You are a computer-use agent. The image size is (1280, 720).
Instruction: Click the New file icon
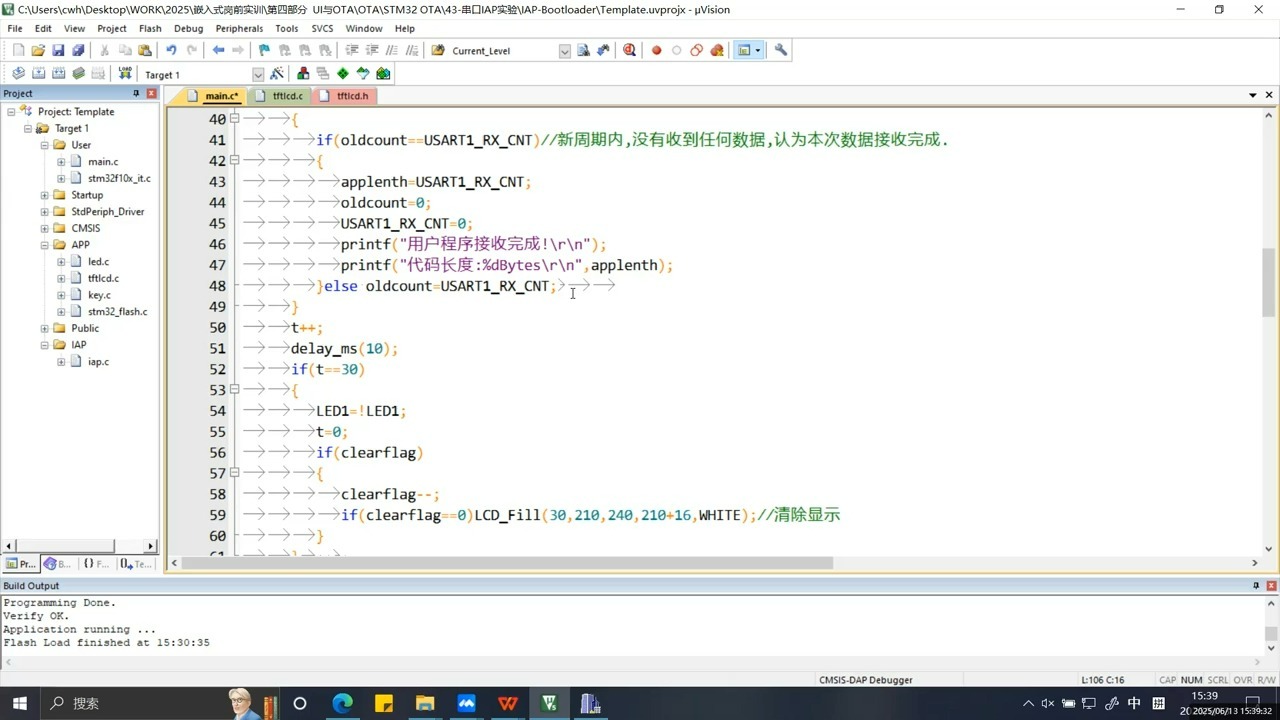(18, 50)
